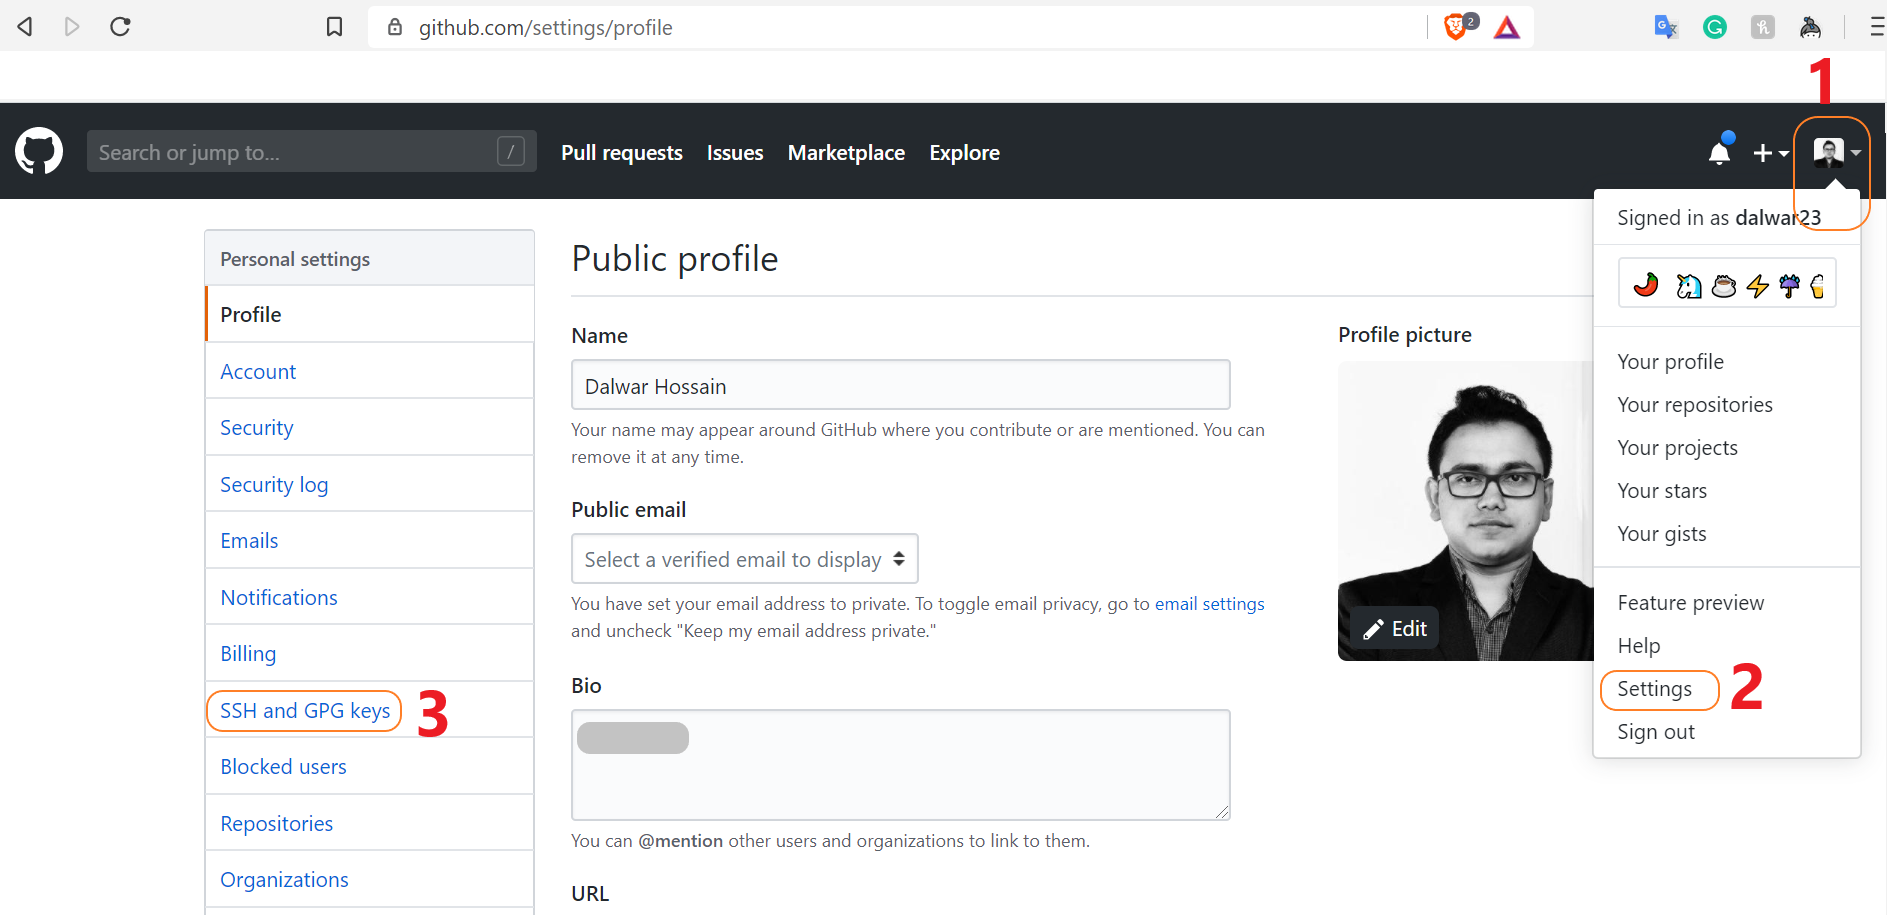This screenshot has width=1887, height=915.
Task: Click the Bio textarea resize handle
Action: [1222, 812]
